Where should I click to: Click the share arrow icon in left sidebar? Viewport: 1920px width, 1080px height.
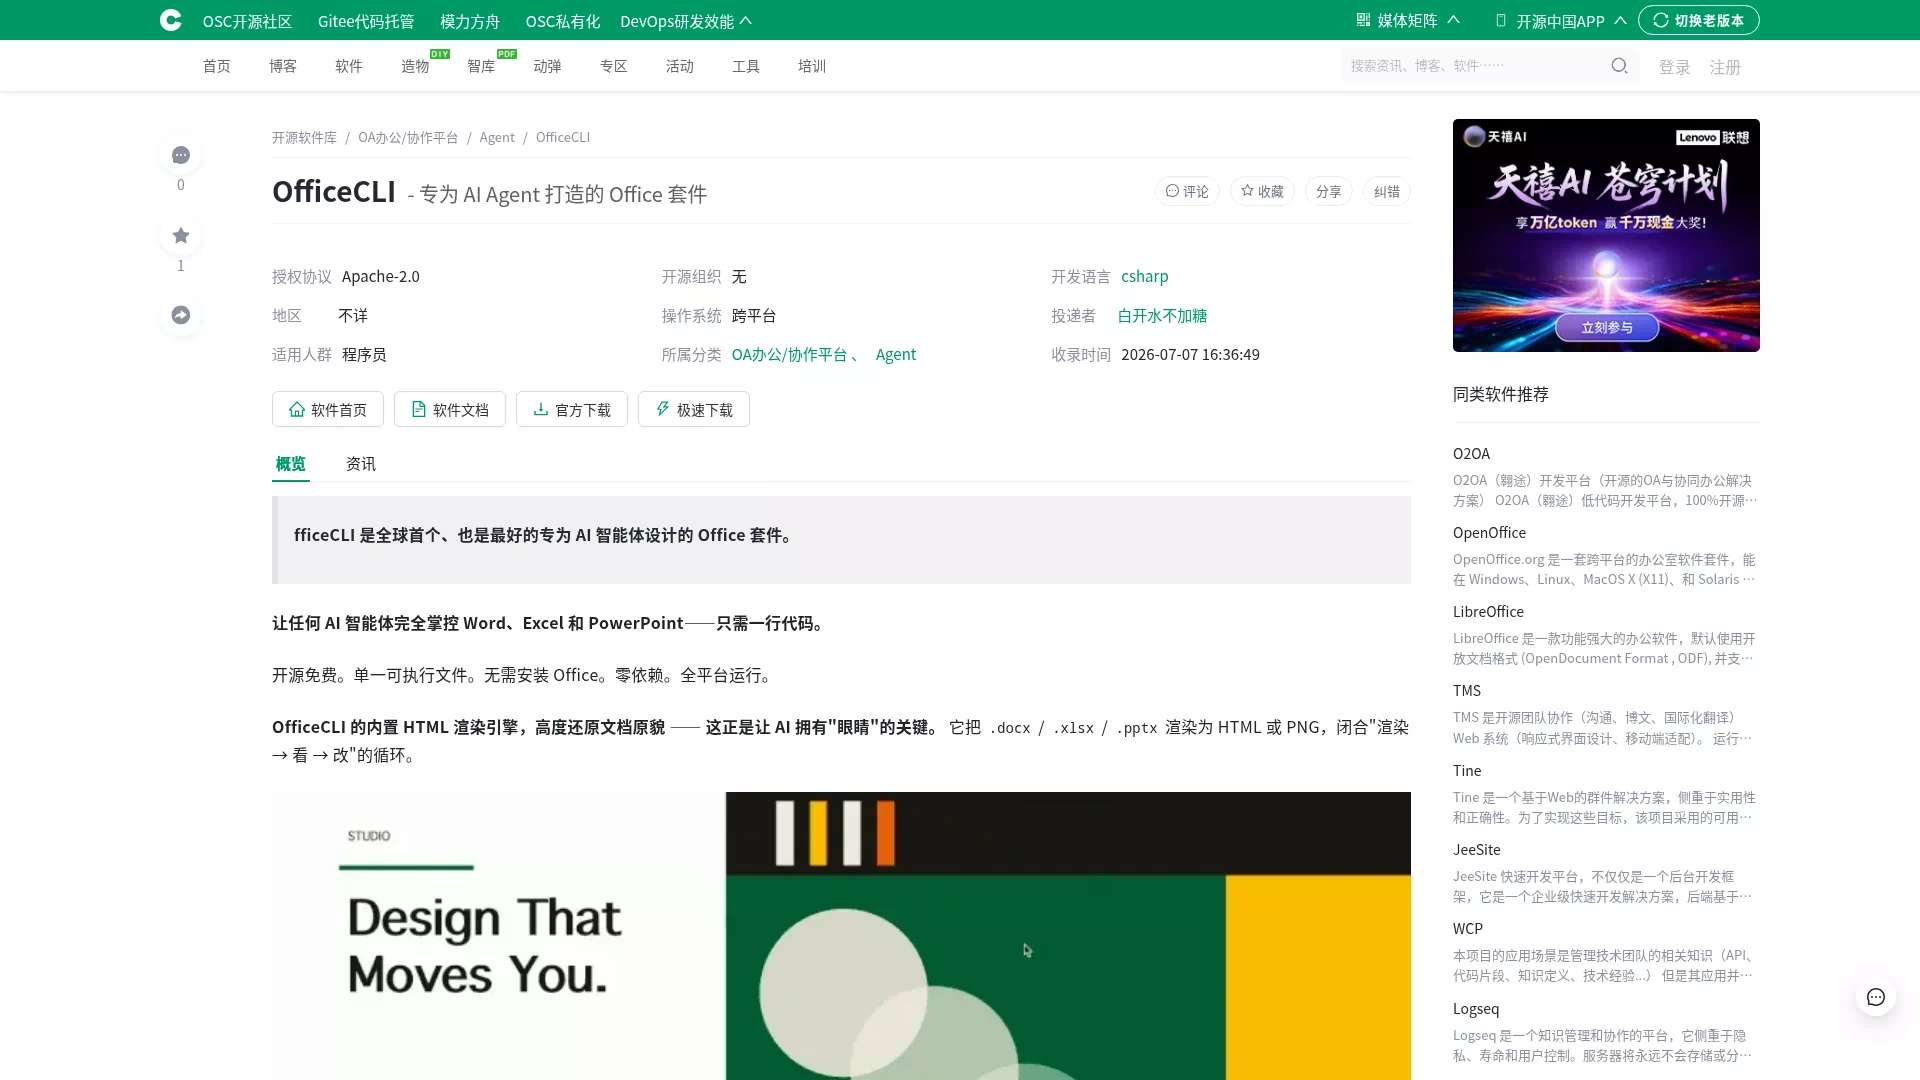click(181, 315)
